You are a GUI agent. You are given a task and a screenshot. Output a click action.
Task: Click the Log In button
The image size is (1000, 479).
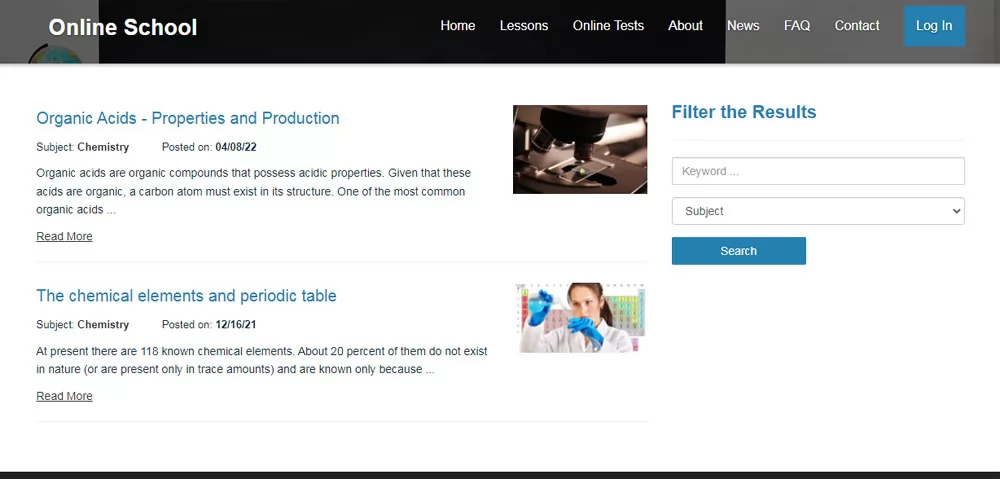coord(934,26)
